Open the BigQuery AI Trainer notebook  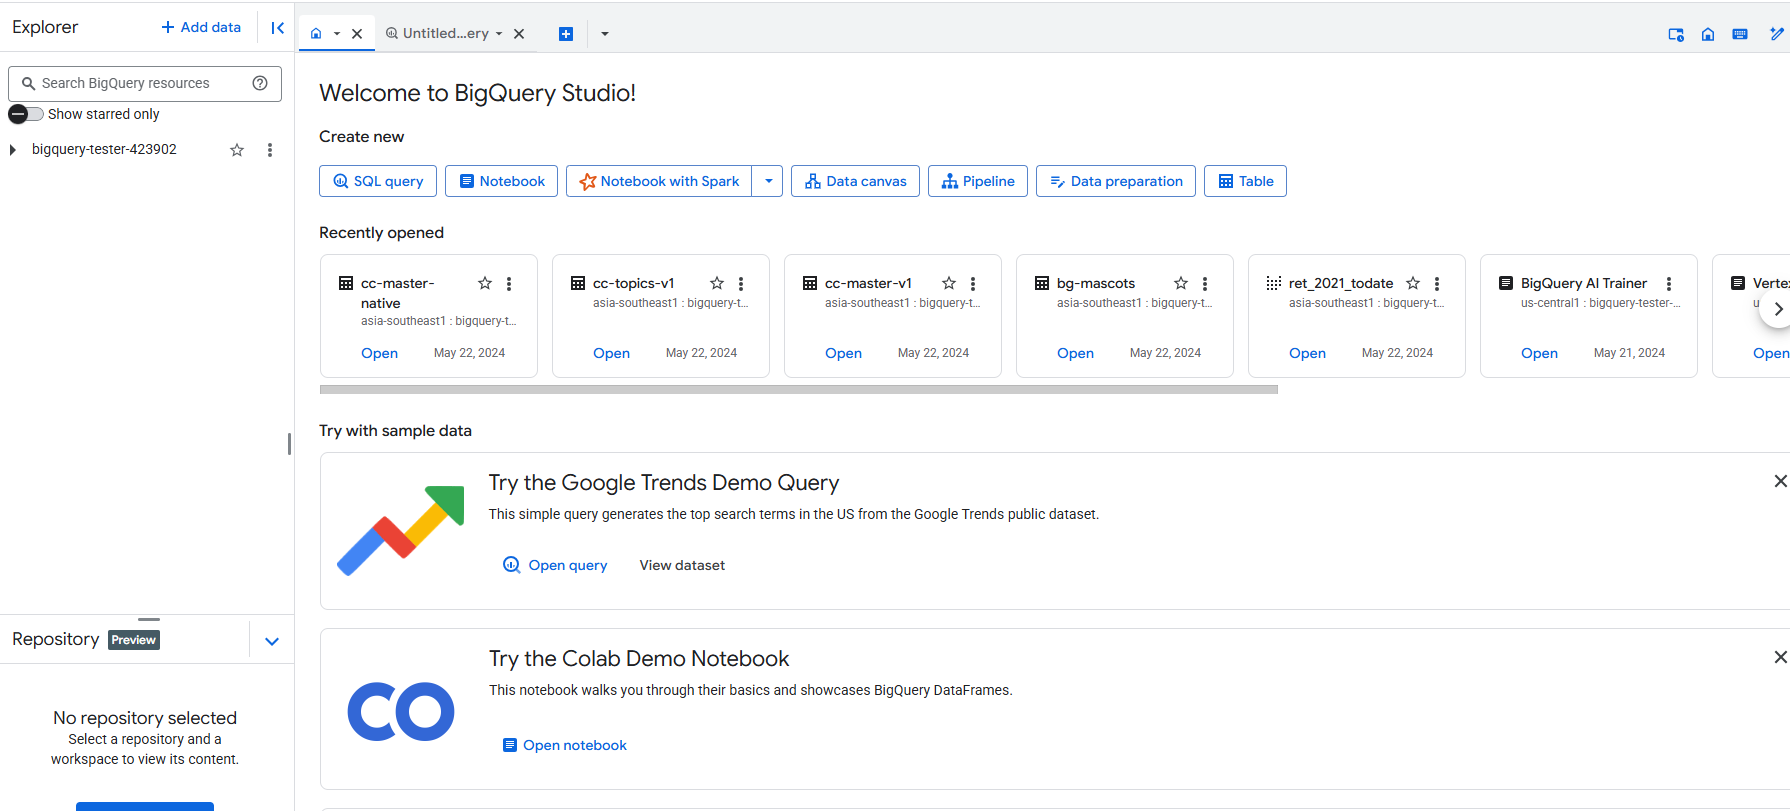(x=1540, y=353)
